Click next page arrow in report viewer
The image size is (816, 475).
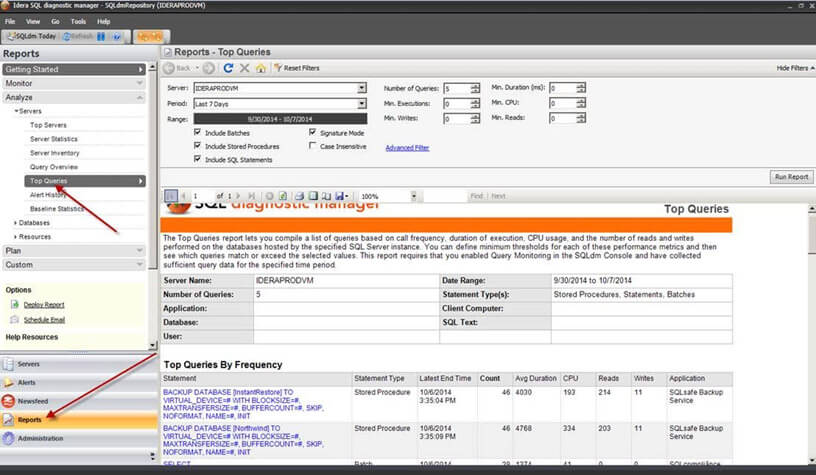238,196
